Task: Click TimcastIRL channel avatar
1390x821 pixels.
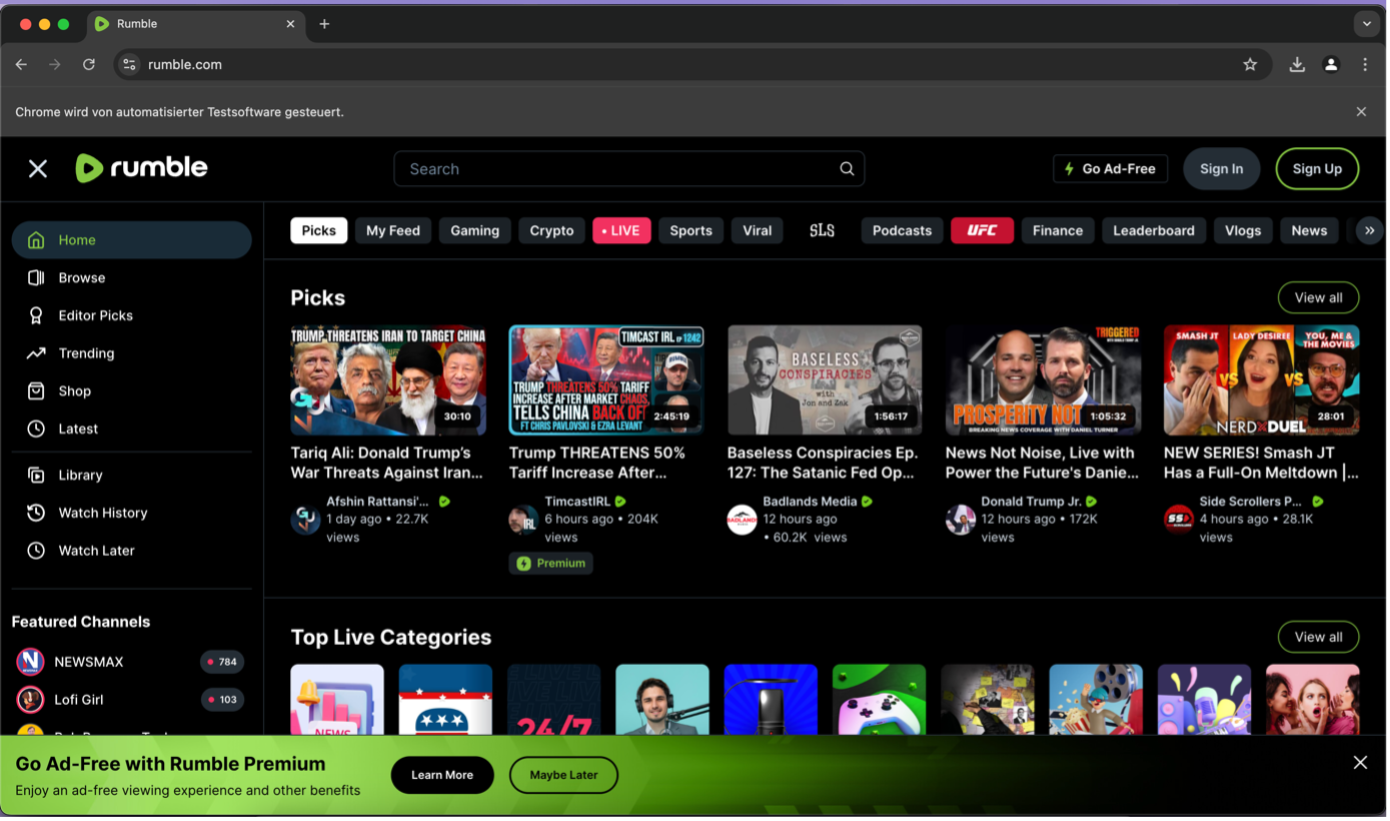Action: (x=523, y=520)
